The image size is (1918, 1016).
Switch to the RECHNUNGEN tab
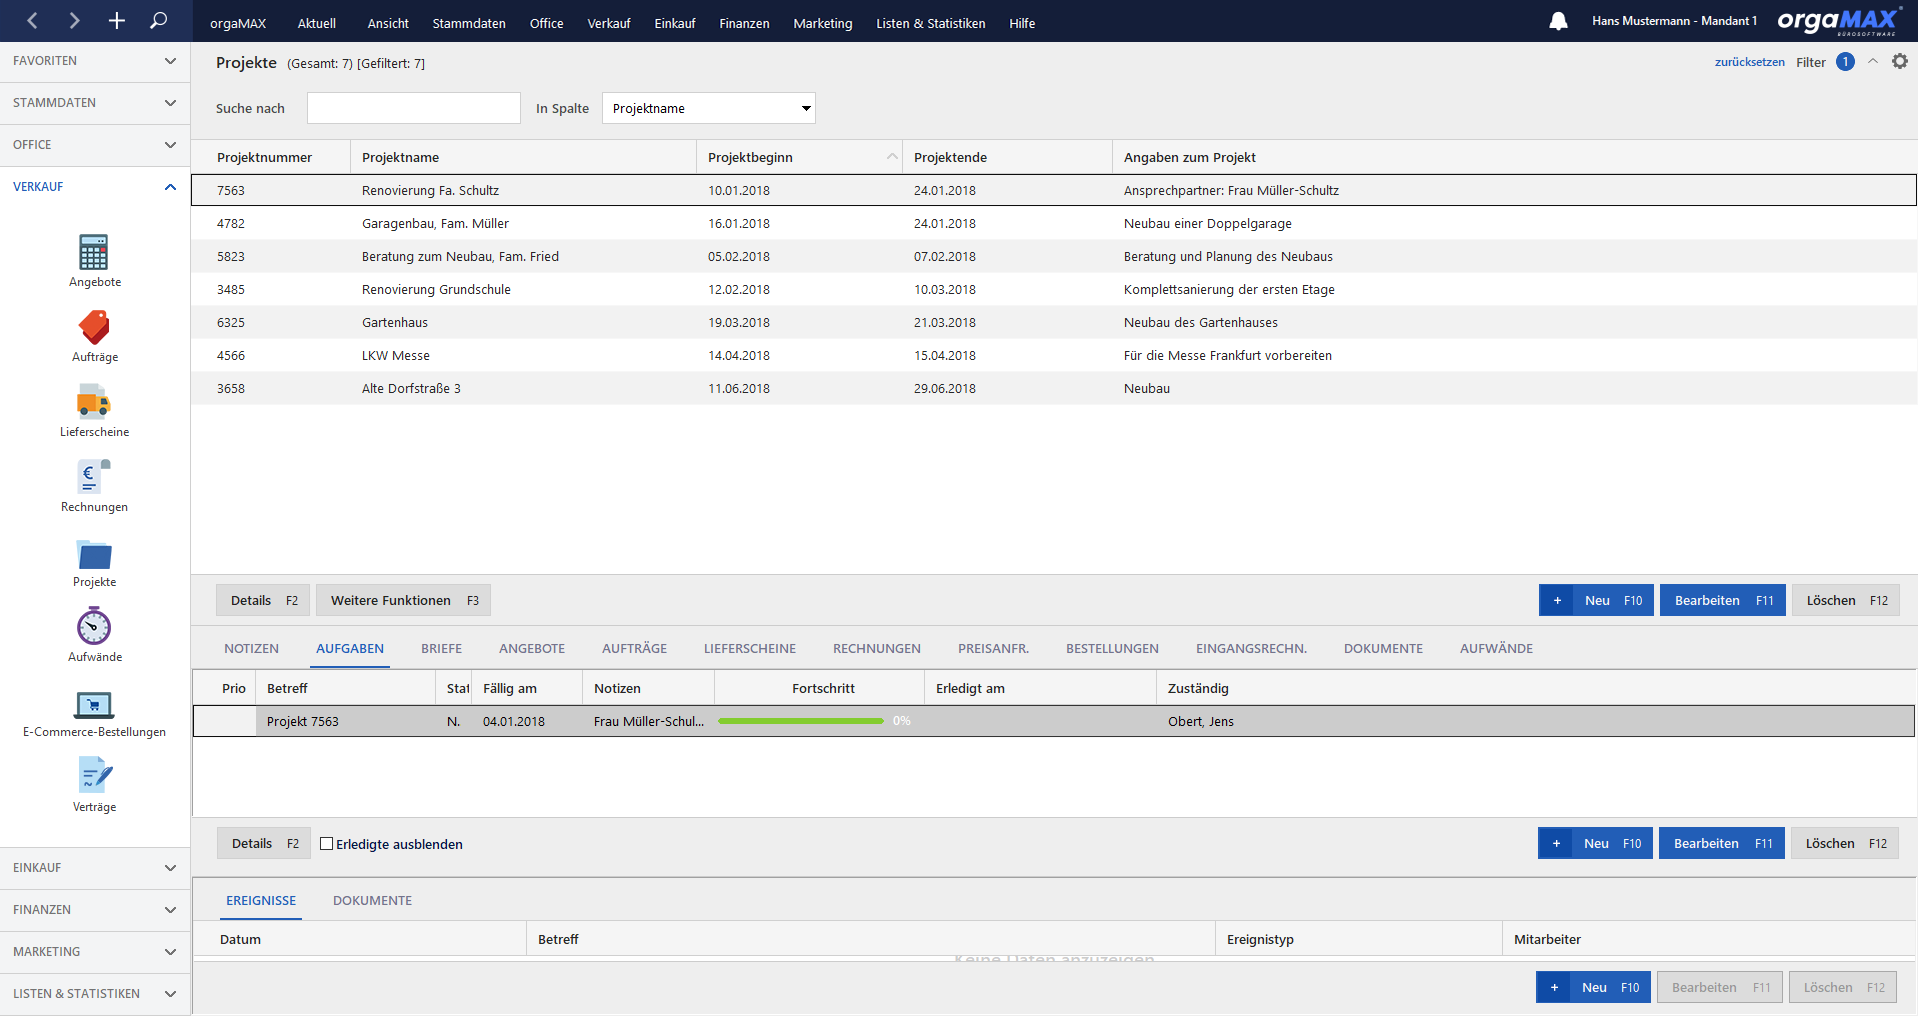(876, 649)
